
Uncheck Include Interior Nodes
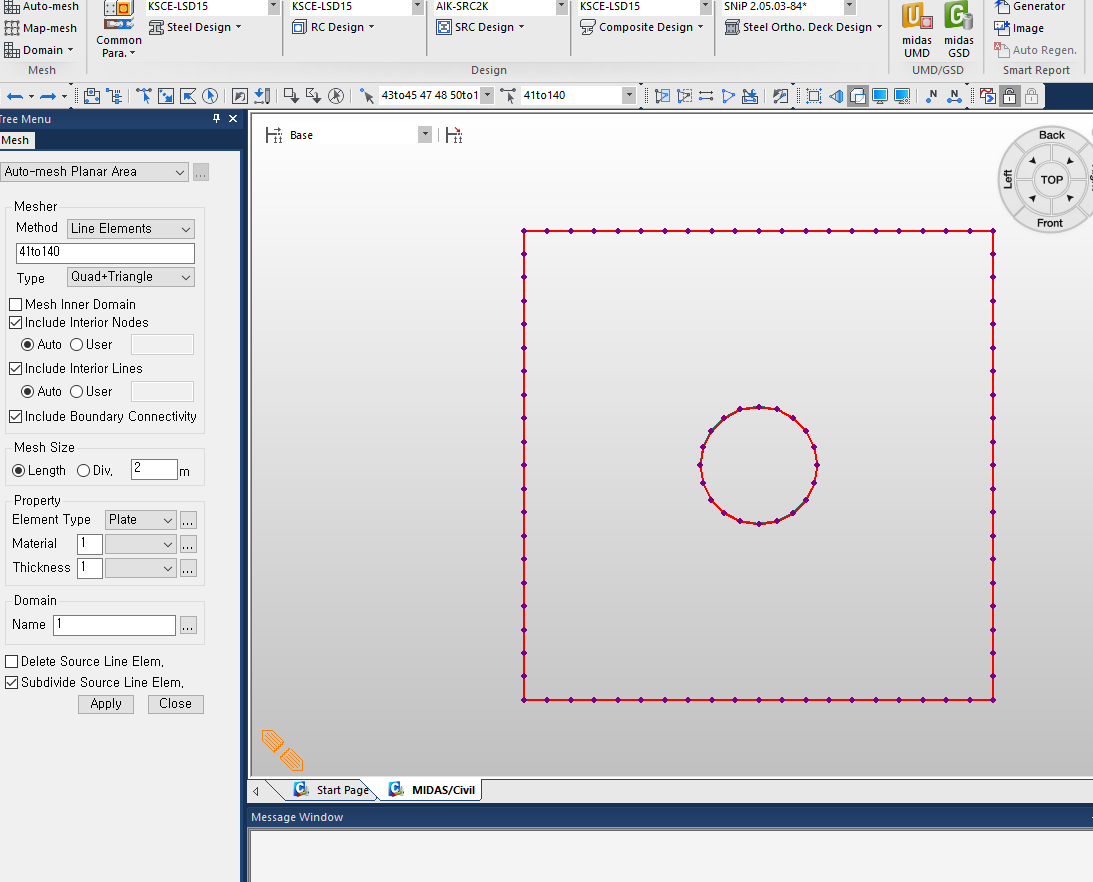point(15,323)
